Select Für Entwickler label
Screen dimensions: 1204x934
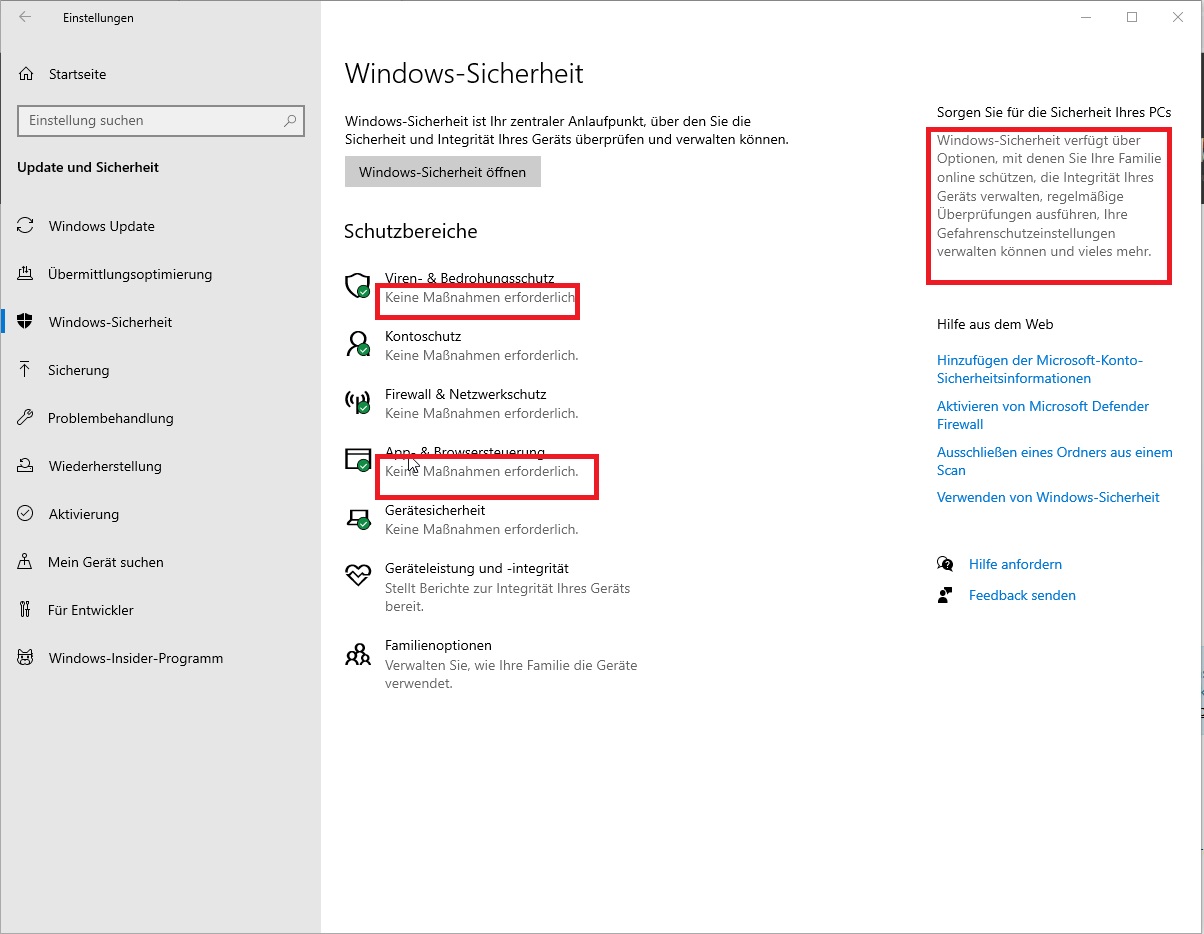(91, 610)
